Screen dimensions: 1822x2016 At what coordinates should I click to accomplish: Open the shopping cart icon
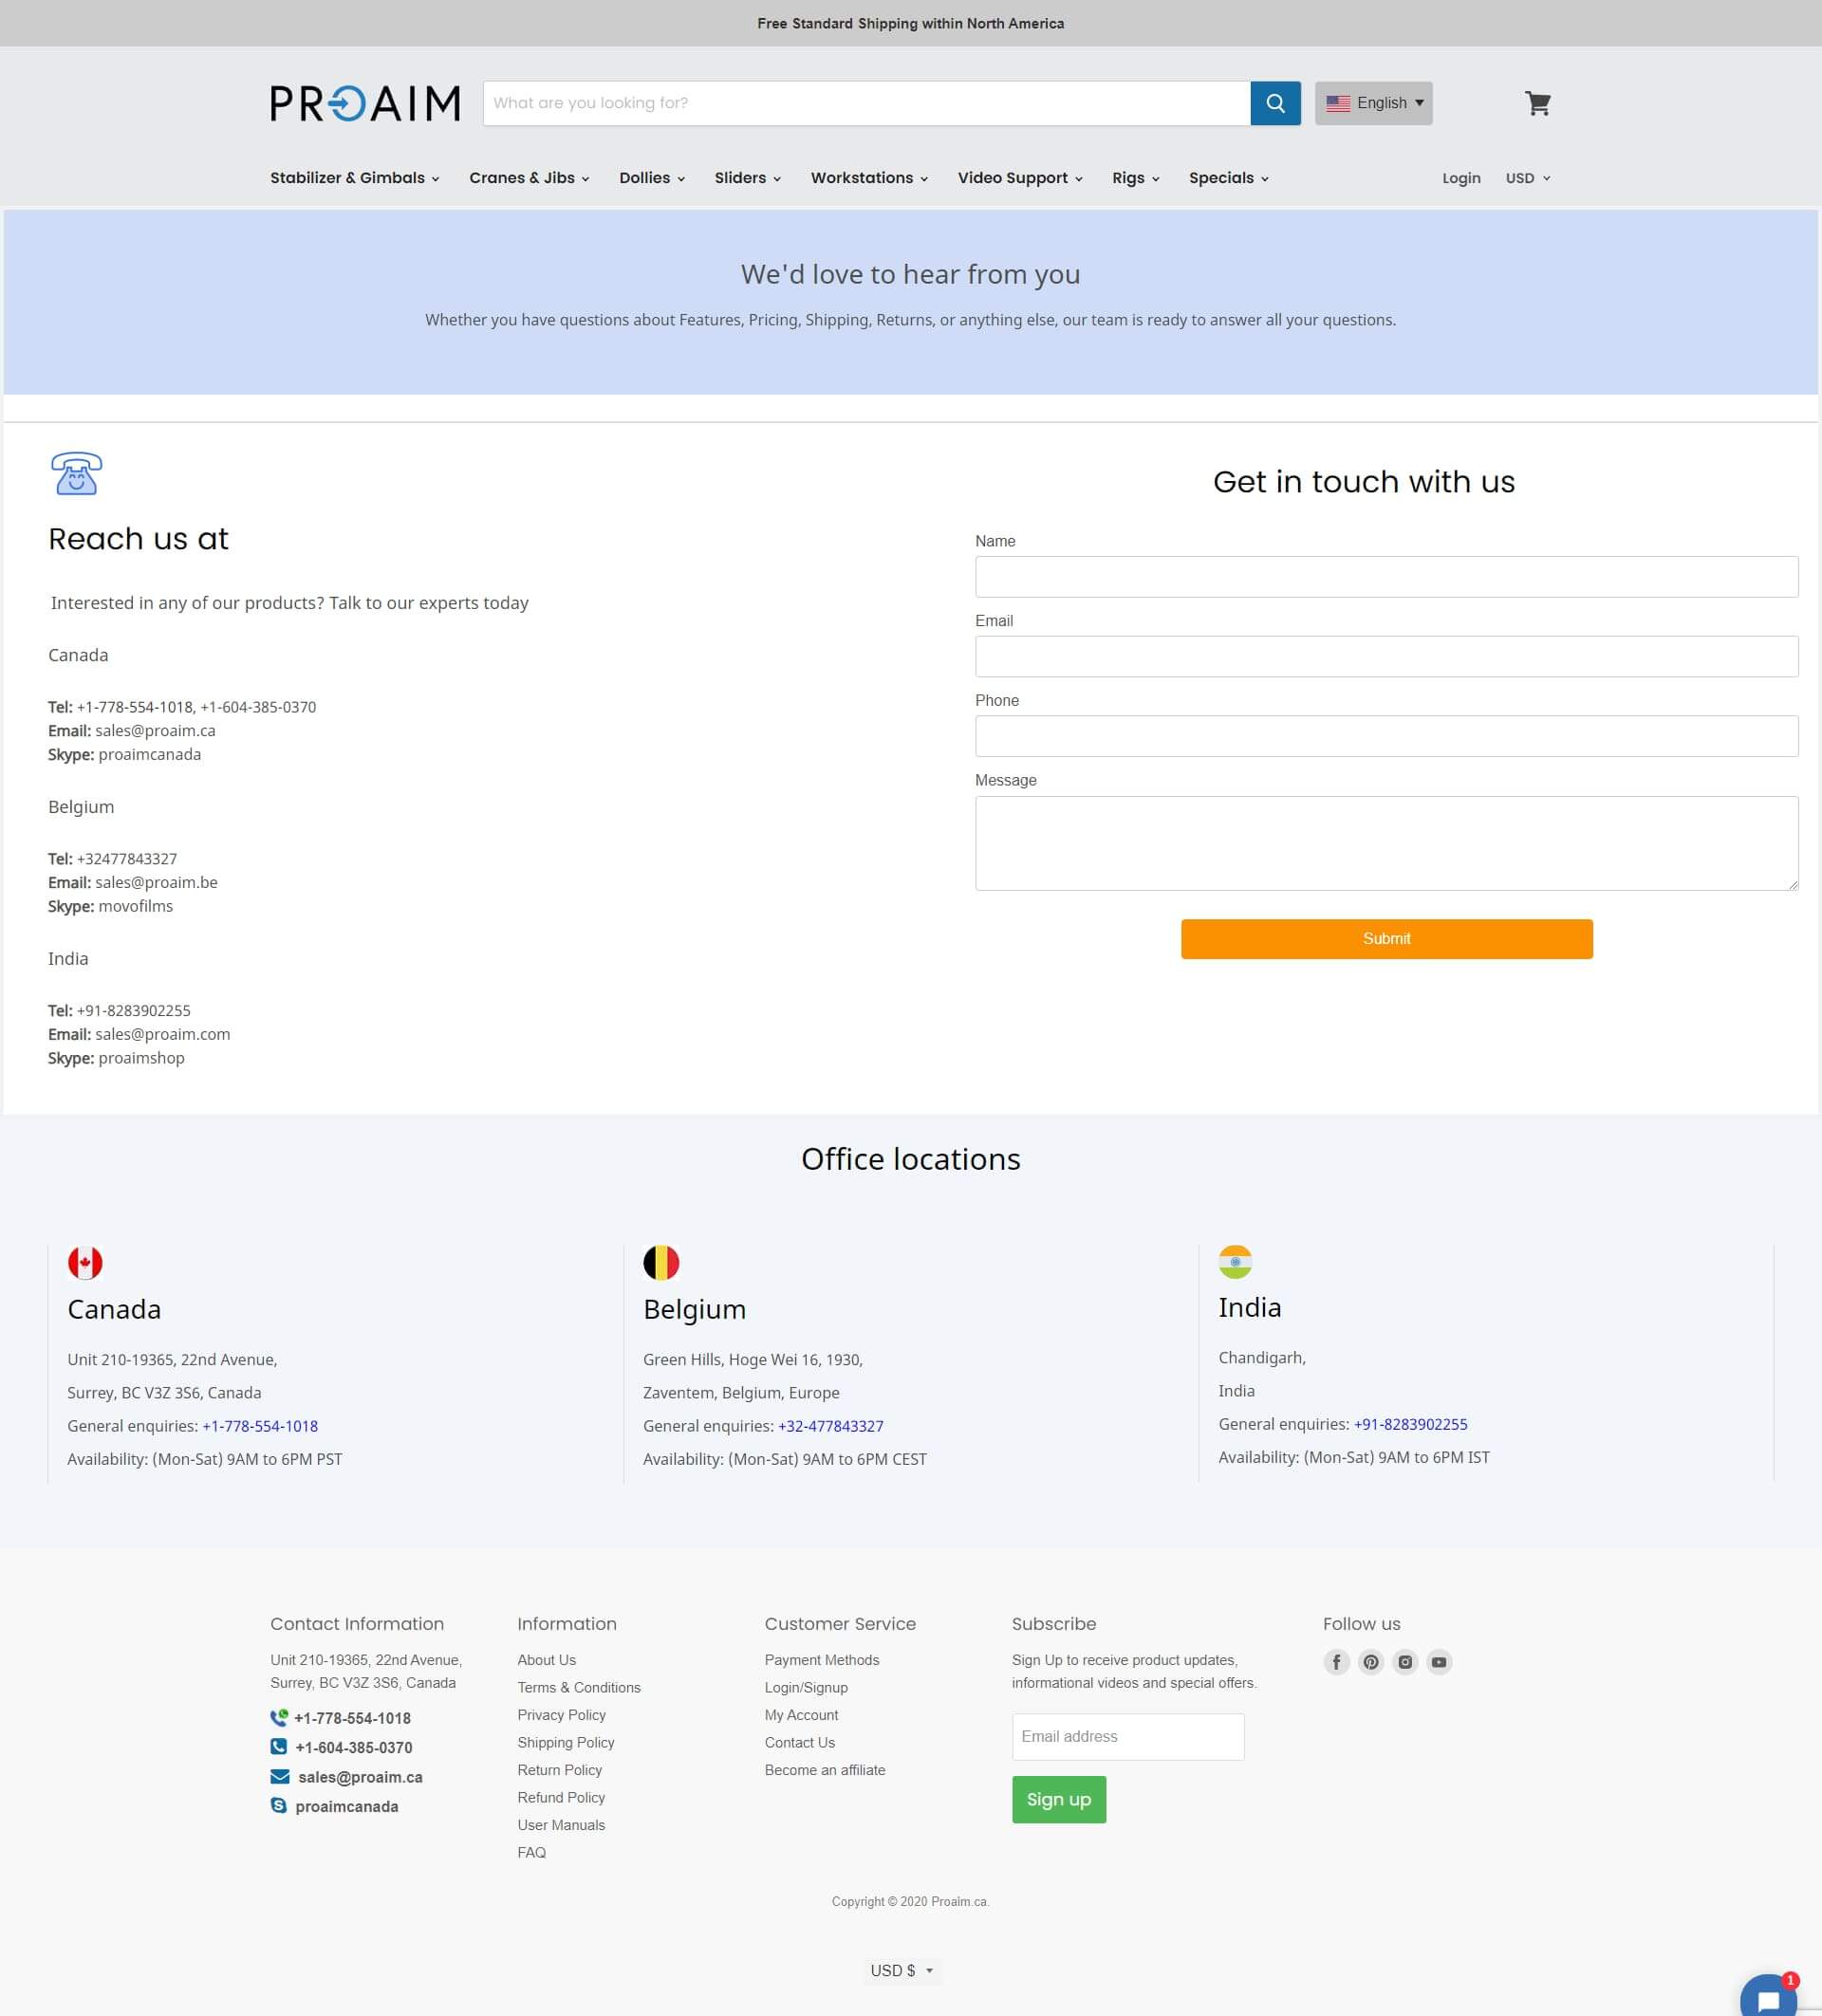click(1537, 103)
